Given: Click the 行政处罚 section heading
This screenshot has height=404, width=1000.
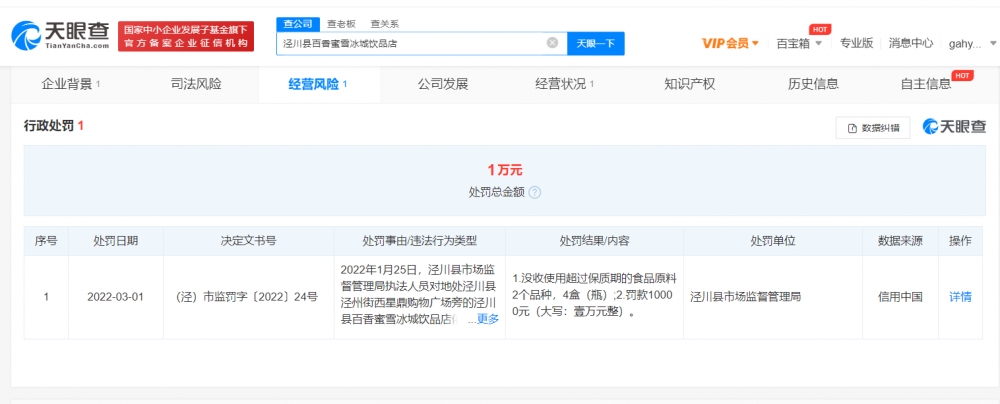Looking at the screenshot, I should pyautogui.click(x=50, y=126).
